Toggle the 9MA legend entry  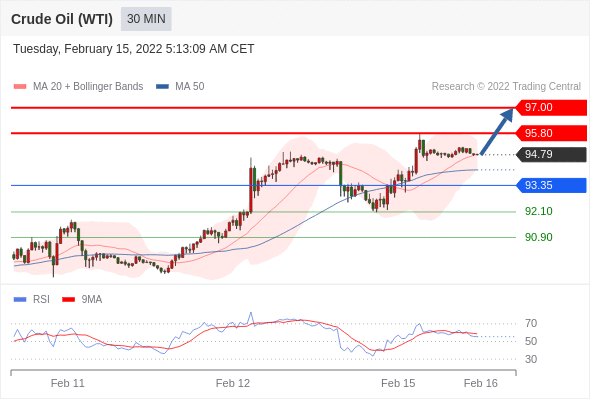(82, 300)
